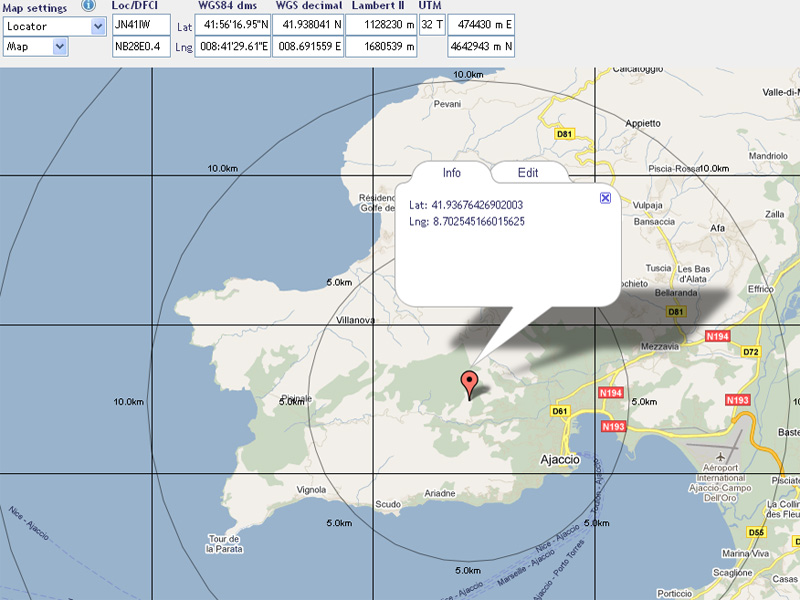Click the D61 road shield

560,411
